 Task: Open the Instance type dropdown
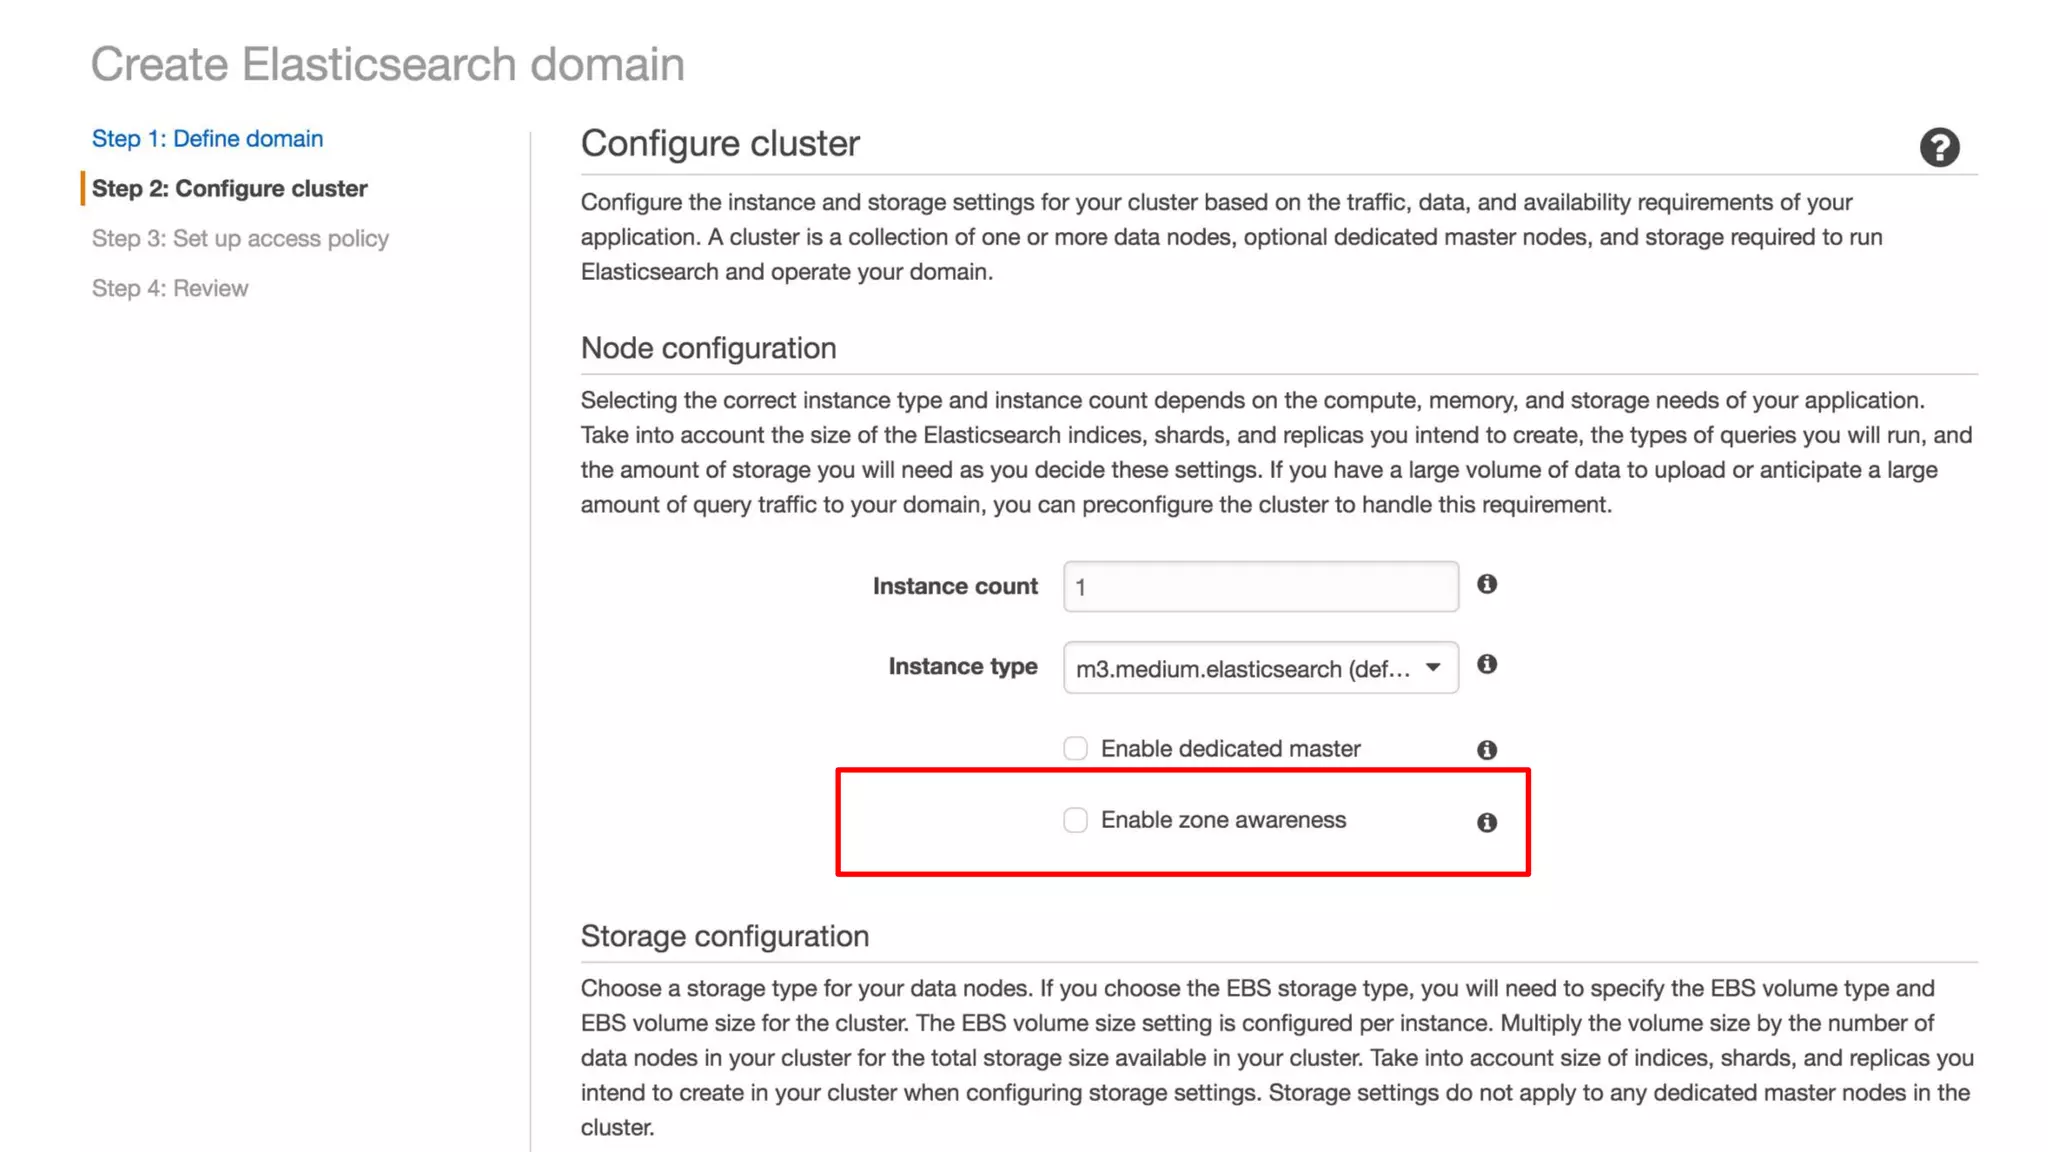click(x=1260, y=668)
